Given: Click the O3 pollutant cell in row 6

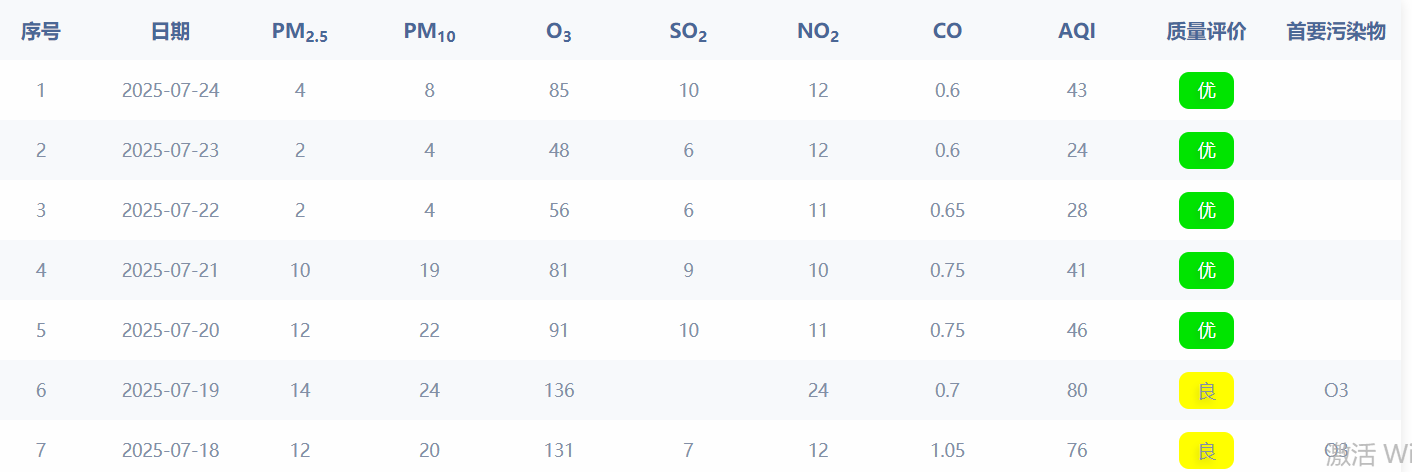Looking at the screenshot, I should pyautogui.click(x=1336, y=390).
